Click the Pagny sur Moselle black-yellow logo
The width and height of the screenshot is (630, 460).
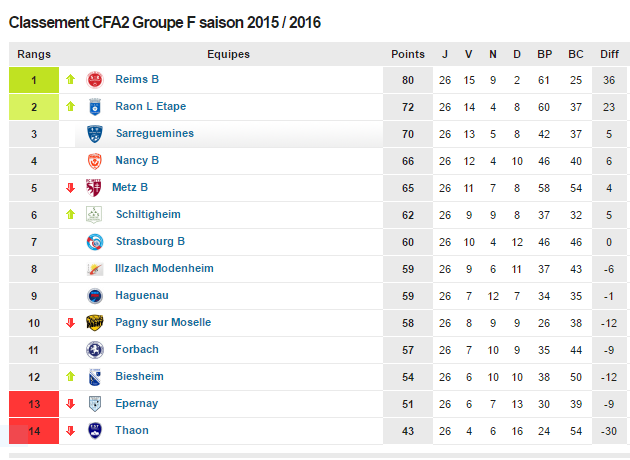point(95,323)
